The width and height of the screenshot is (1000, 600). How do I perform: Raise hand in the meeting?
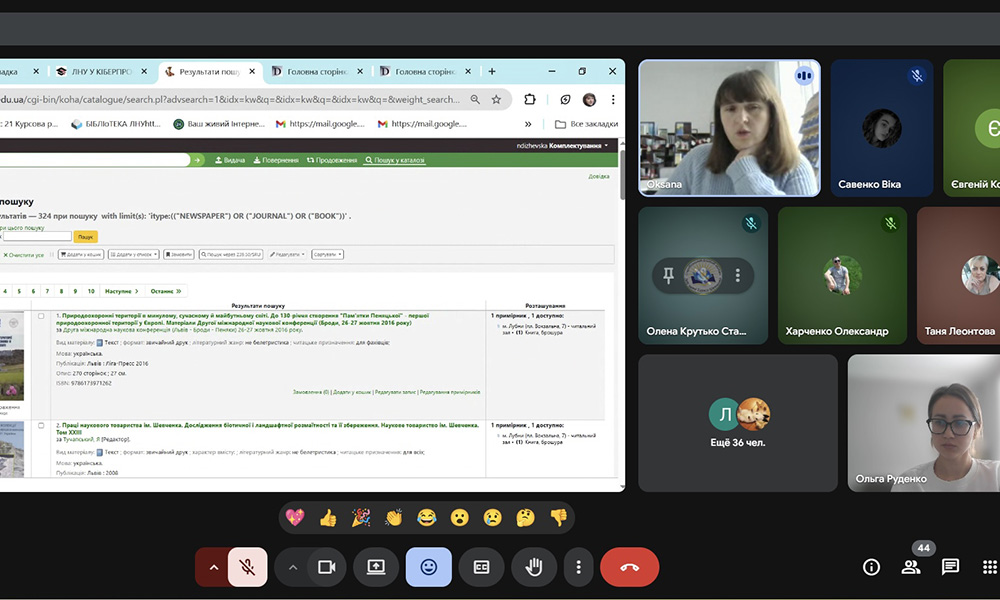(534, 567)
